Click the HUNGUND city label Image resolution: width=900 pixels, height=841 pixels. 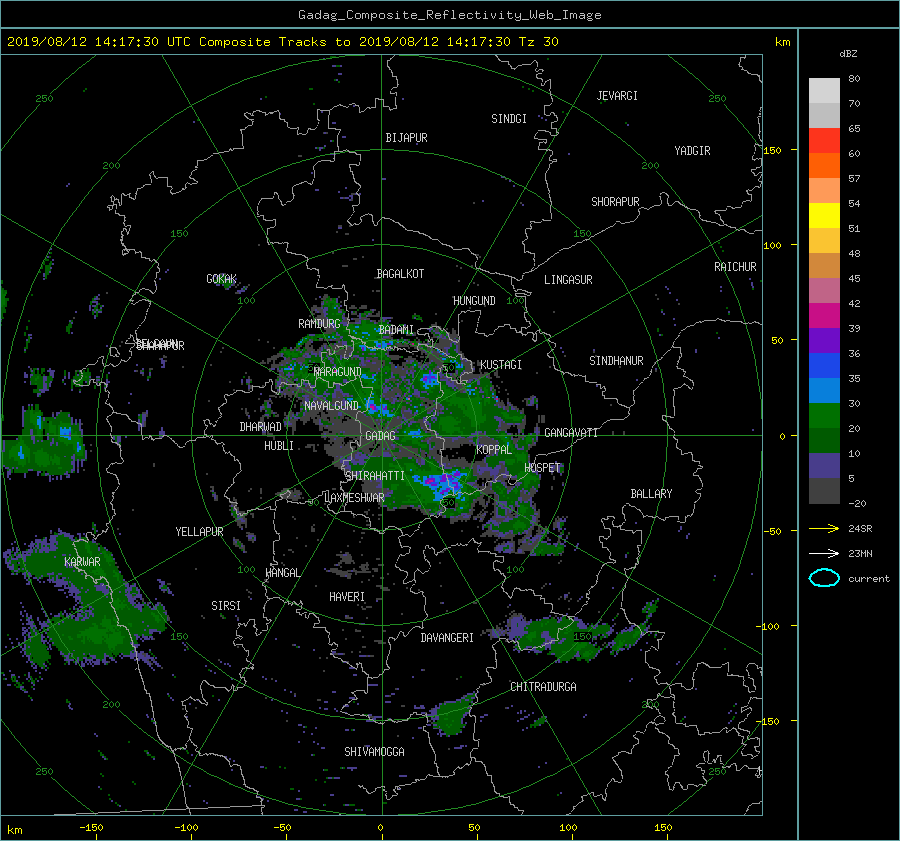(x=474, y=301)
